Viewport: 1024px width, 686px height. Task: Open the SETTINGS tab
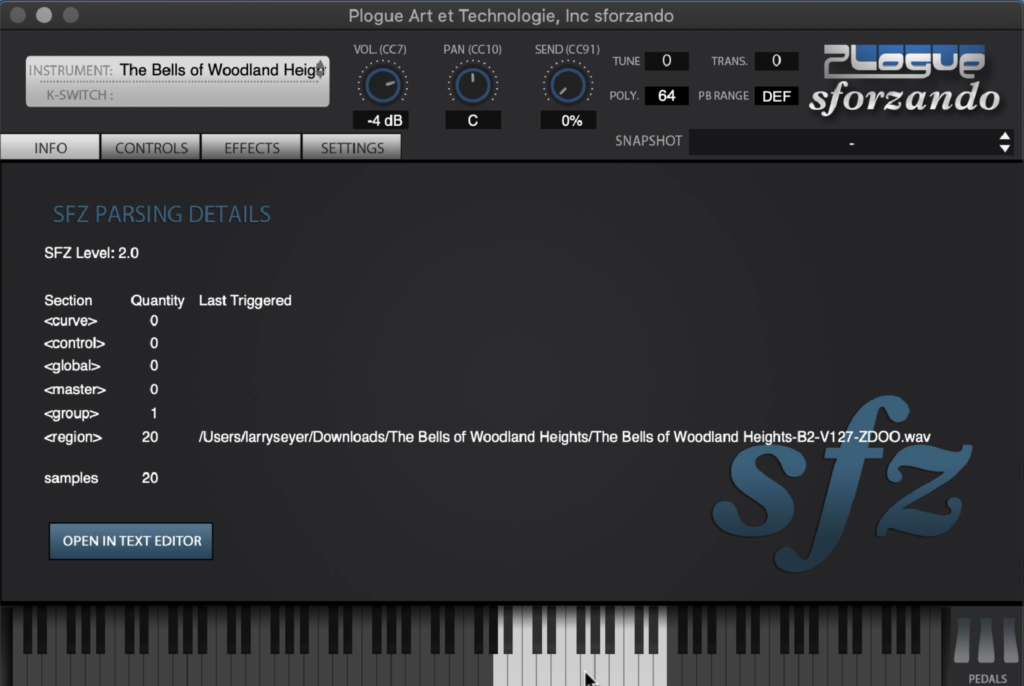tap(352, 148)
